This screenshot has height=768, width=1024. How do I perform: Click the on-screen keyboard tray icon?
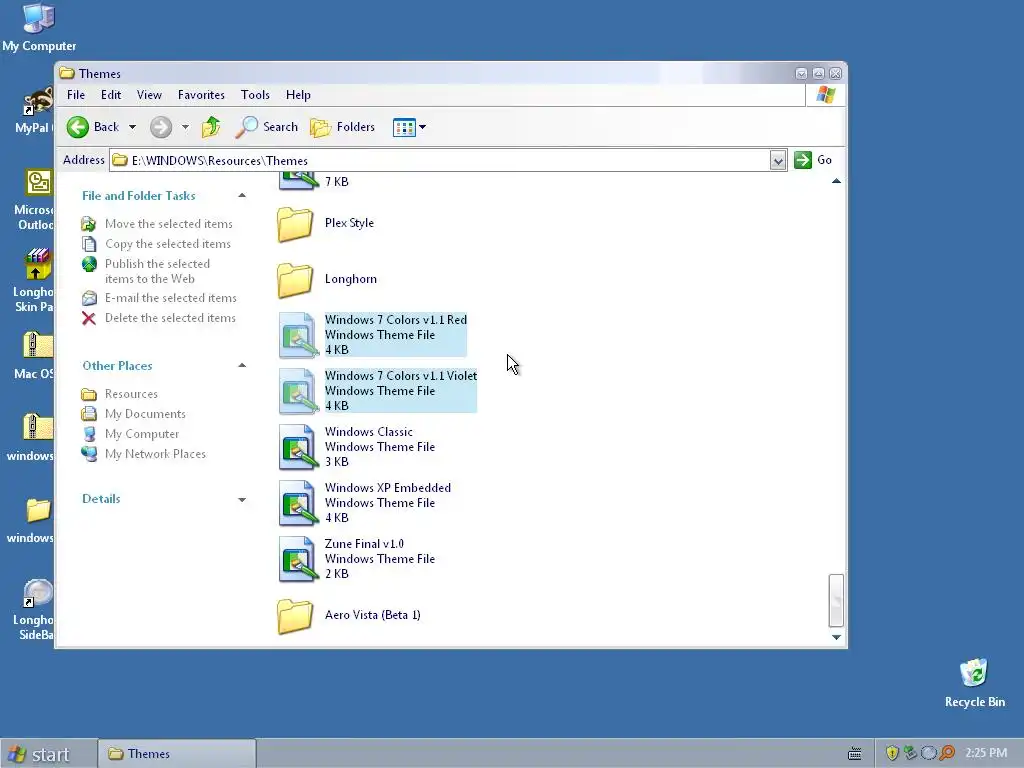(854, 754)
